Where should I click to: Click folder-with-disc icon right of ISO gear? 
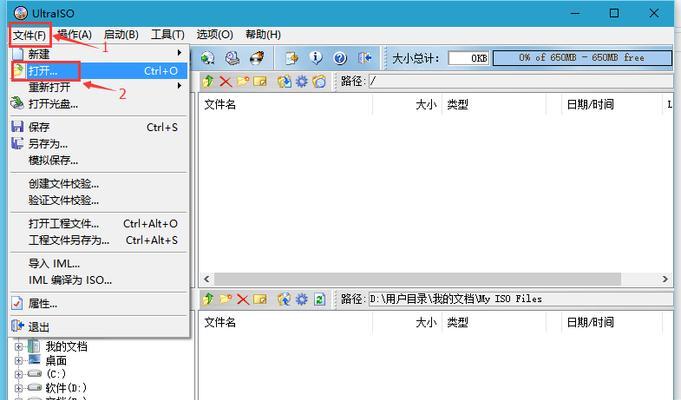click(319, 81)
